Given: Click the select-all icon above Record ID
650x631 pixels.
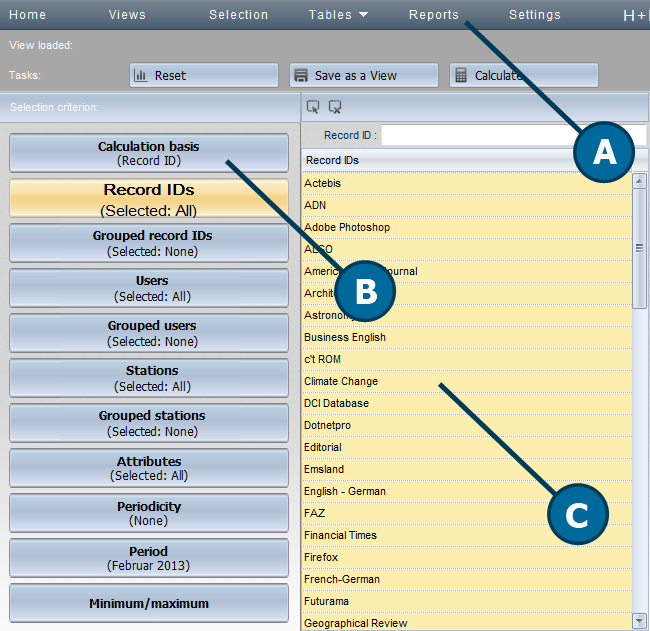Looking at the screenshot, I should (313, 107).
